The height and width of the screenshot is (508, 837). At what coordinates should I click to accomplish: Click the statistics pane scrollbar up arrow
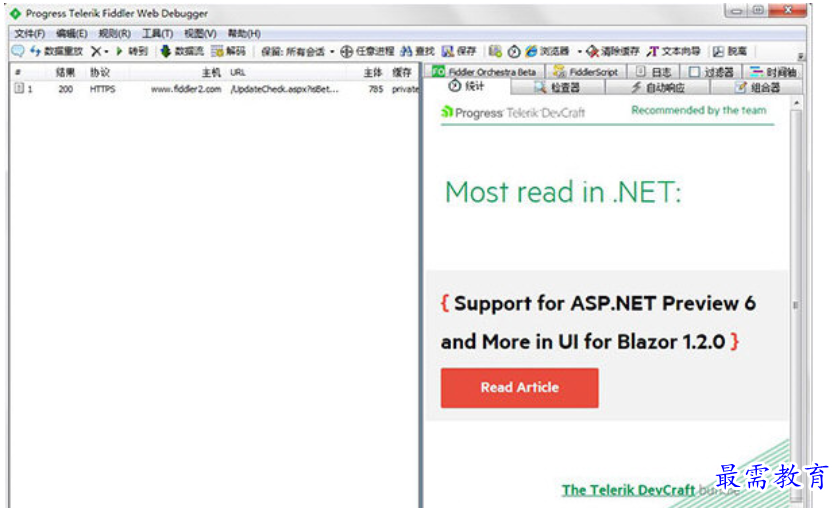coord(796,102)
